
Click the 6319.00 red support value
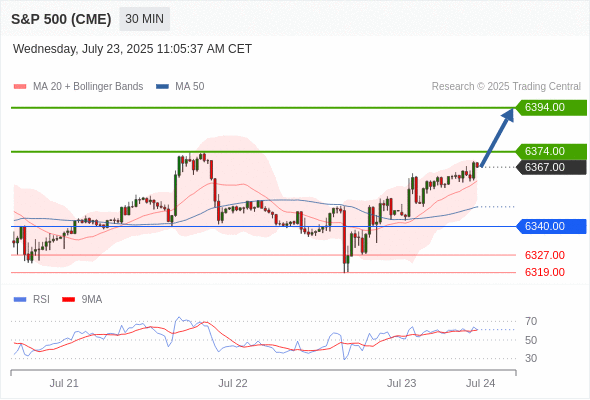click(x=544, y=272)
